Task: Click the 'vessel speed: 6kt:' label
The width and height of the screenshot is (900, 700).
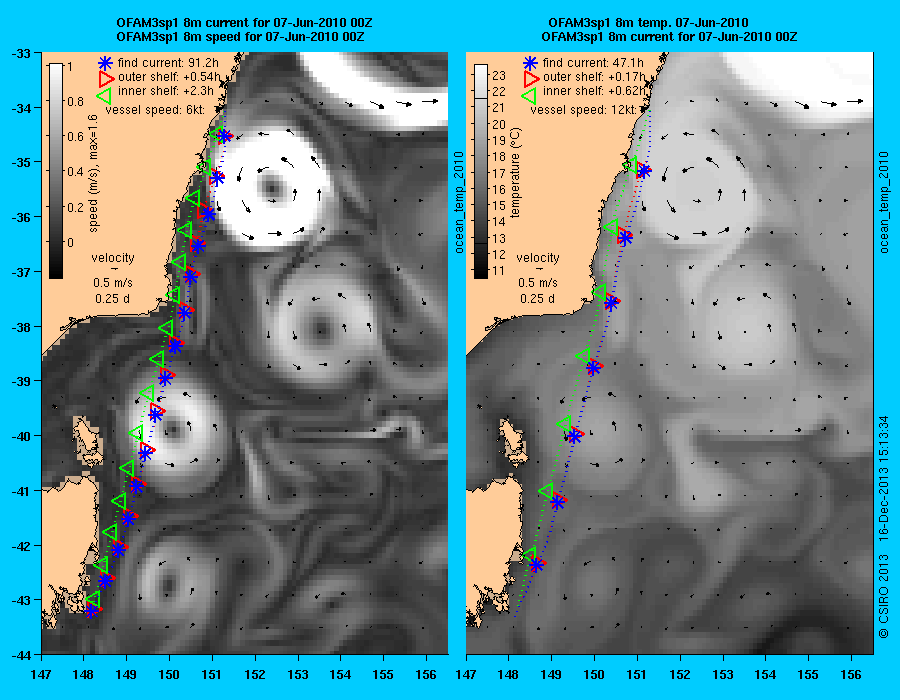Action: coord(155,109)
